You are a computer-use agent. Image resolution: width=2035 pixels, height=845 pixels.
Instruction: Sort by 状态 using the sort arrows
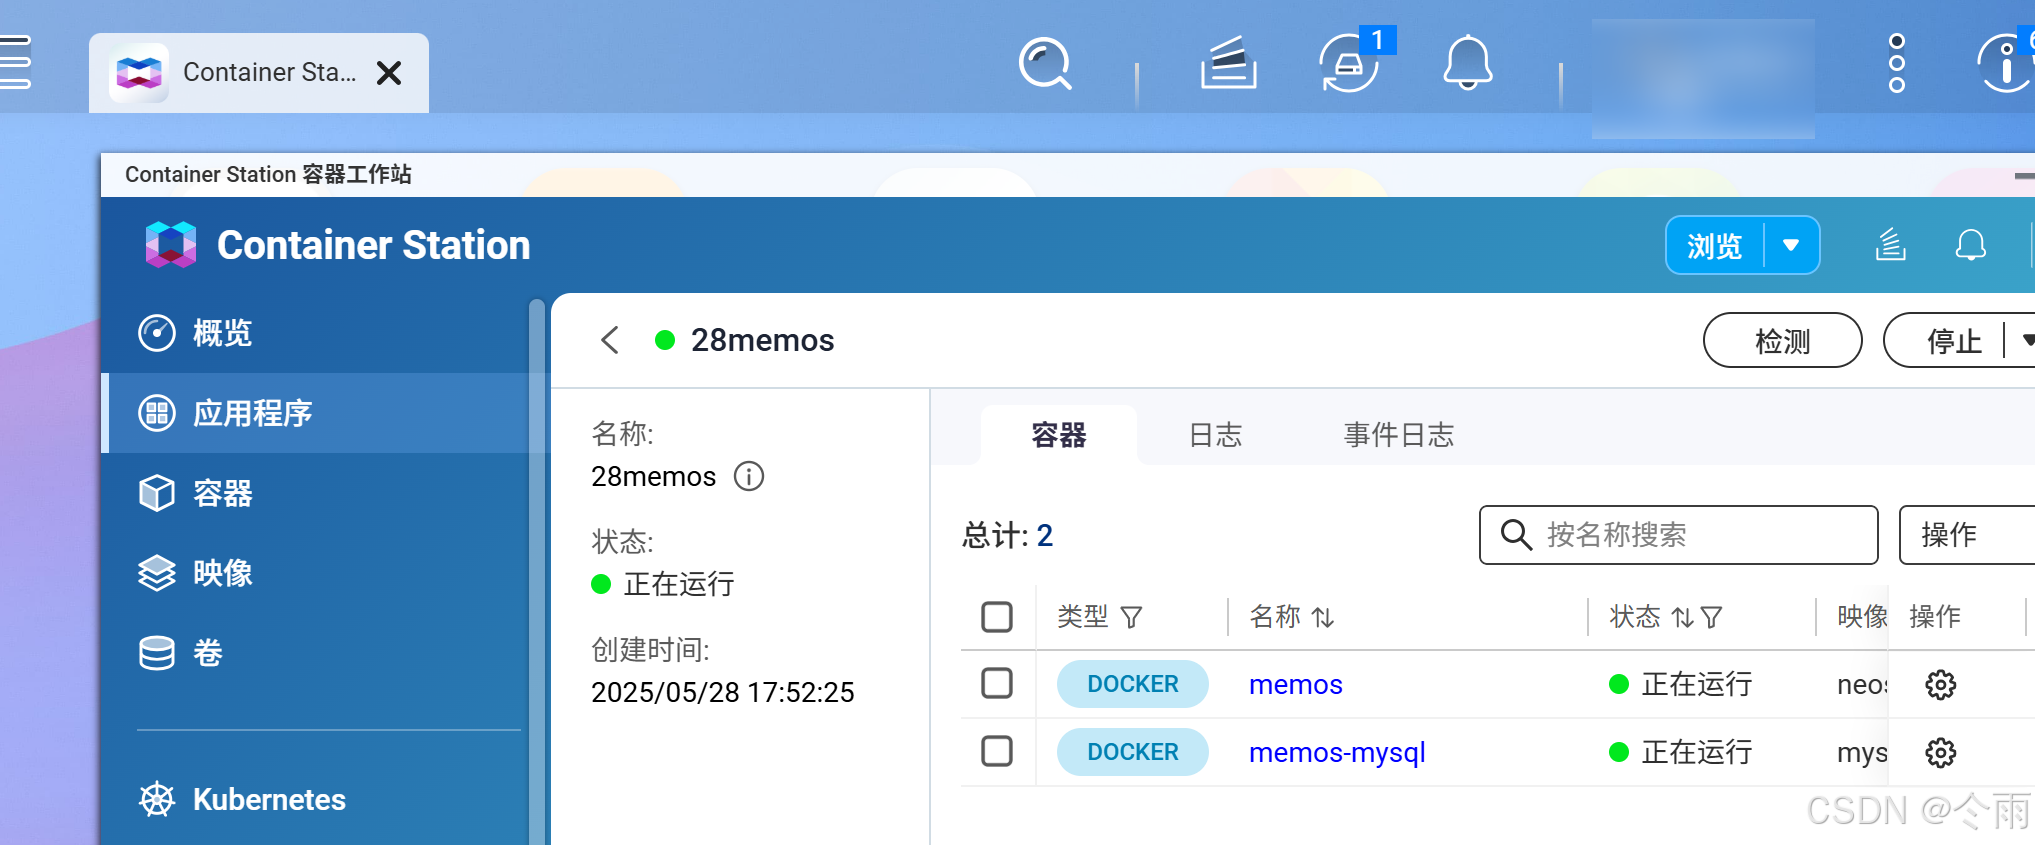1683,617
